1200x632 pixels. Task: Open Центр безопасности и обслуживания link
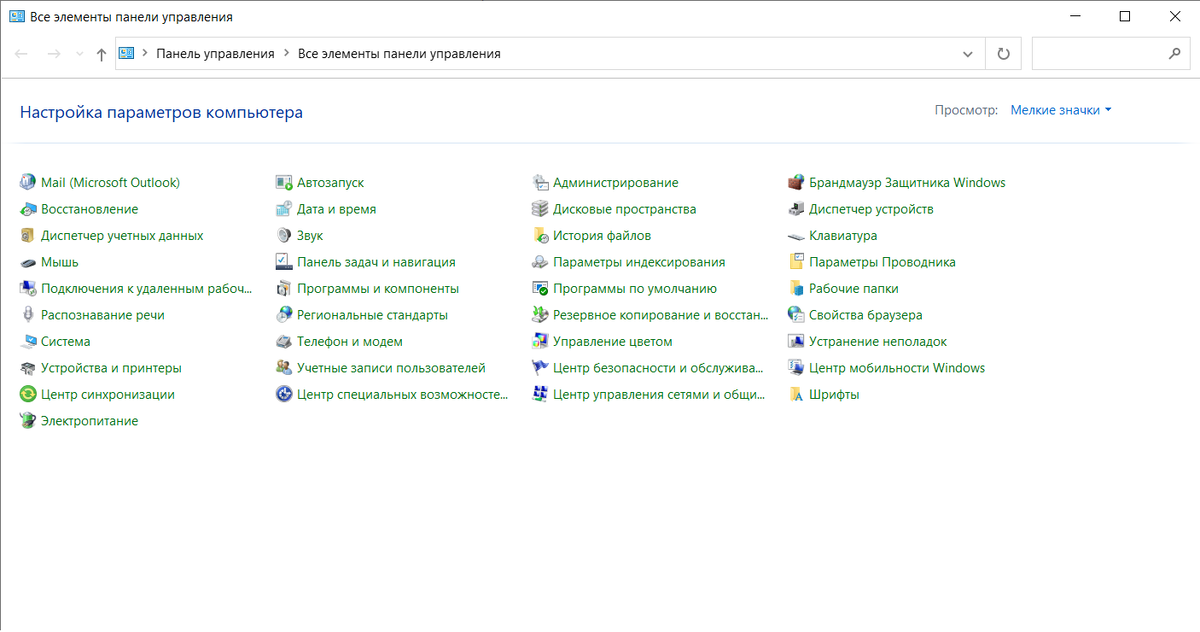point(658,368)
